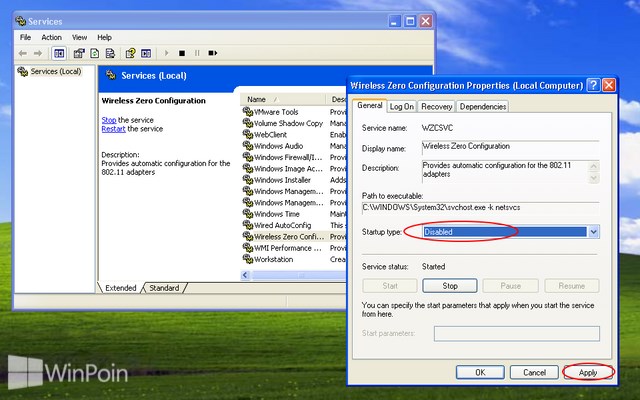Minimize the Services window

pos(394,21)
